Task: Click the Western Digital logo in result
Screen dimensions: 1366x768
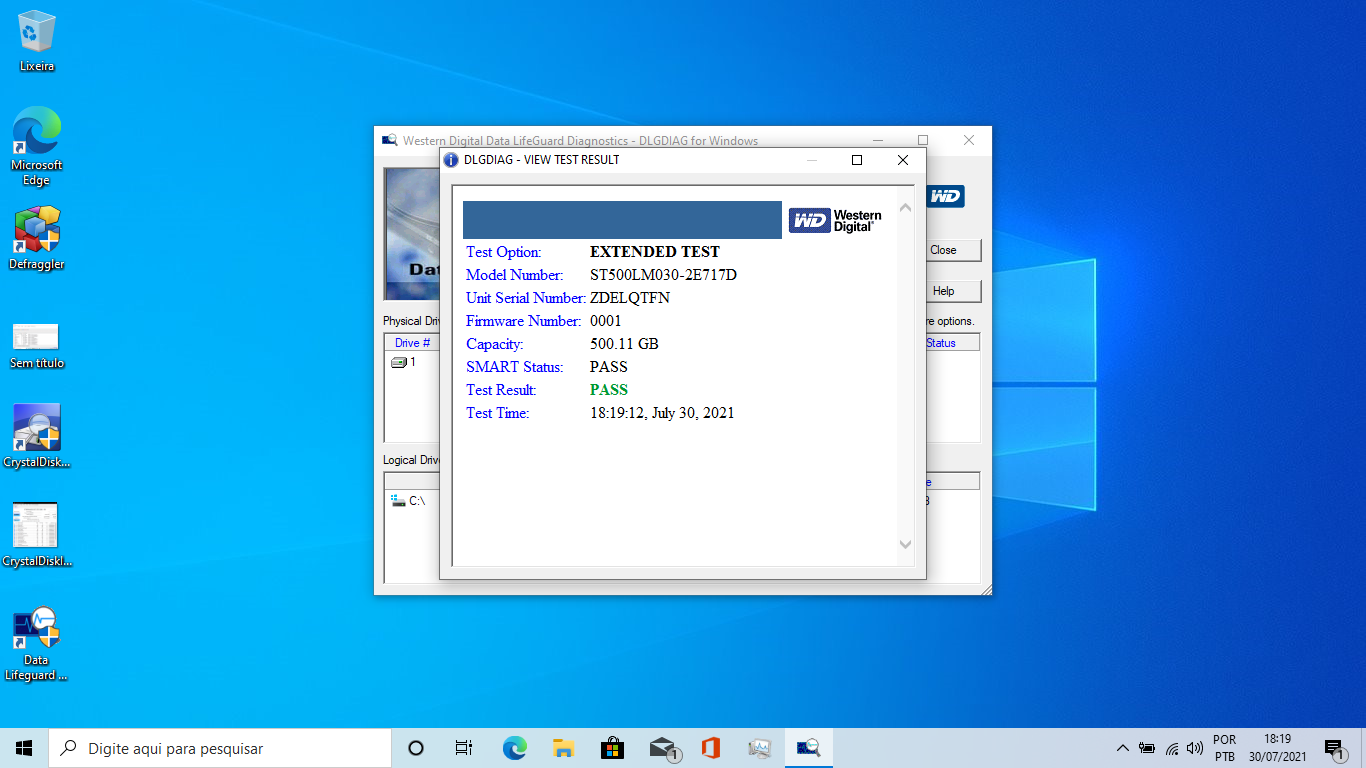Action: [x=836, y=220]
